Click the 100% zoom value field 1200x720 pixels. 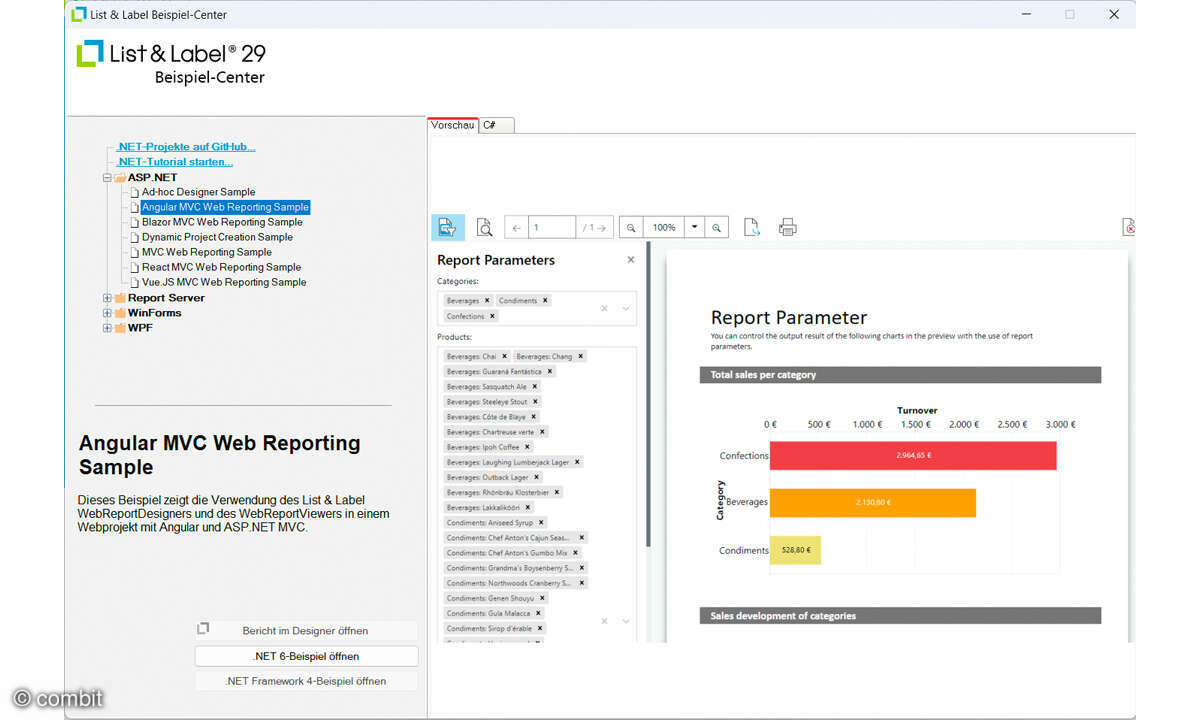click(664, 228)
